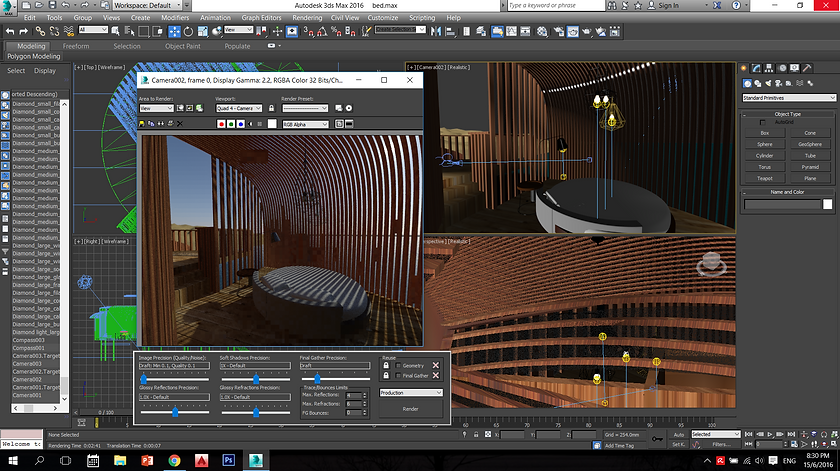Click object color swatch in Name and Color
840x471 pixels.
pos(828,204)
